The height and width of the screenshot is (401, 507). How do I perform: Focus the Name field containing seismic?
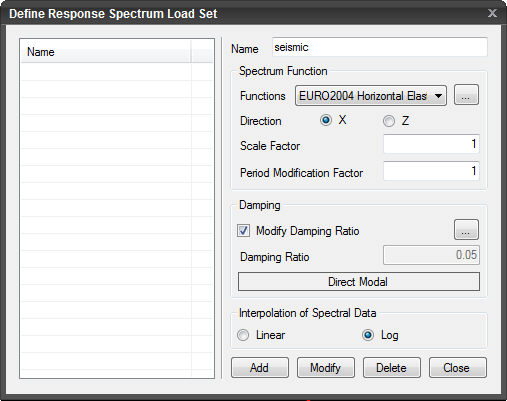coord(380,47)
